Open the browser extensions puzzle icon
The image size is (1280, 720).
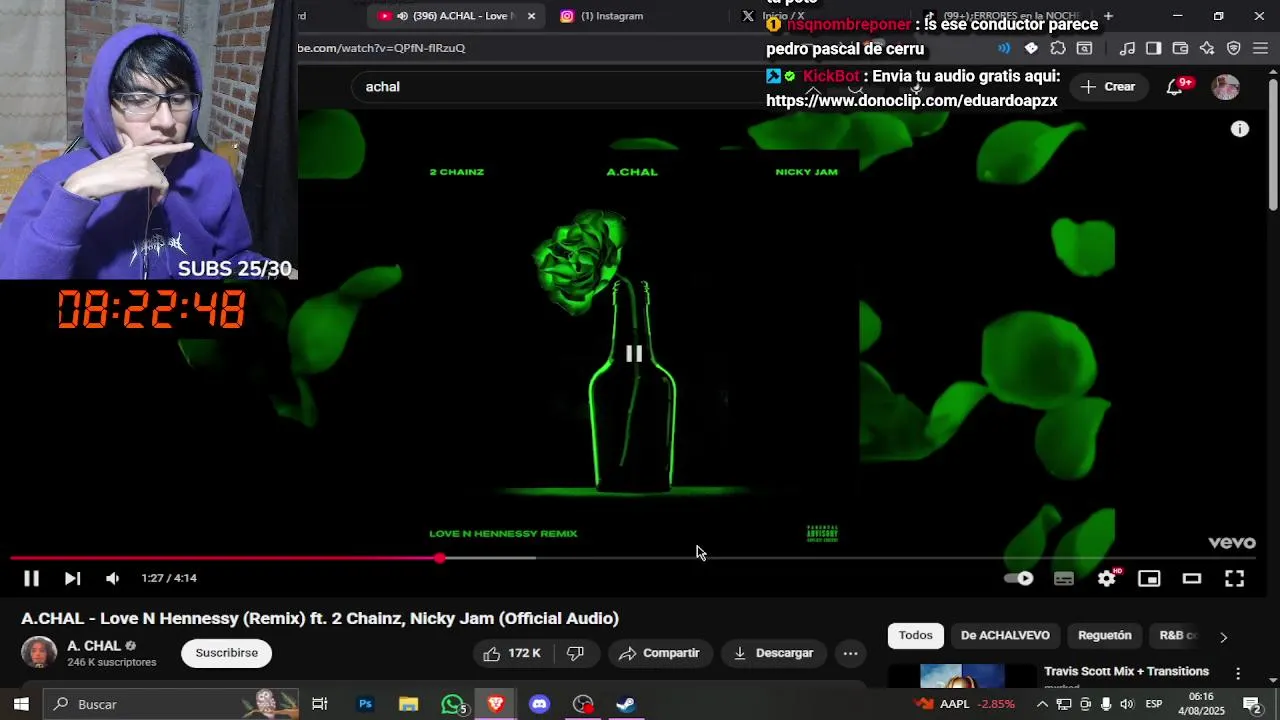pos(1058,48)
